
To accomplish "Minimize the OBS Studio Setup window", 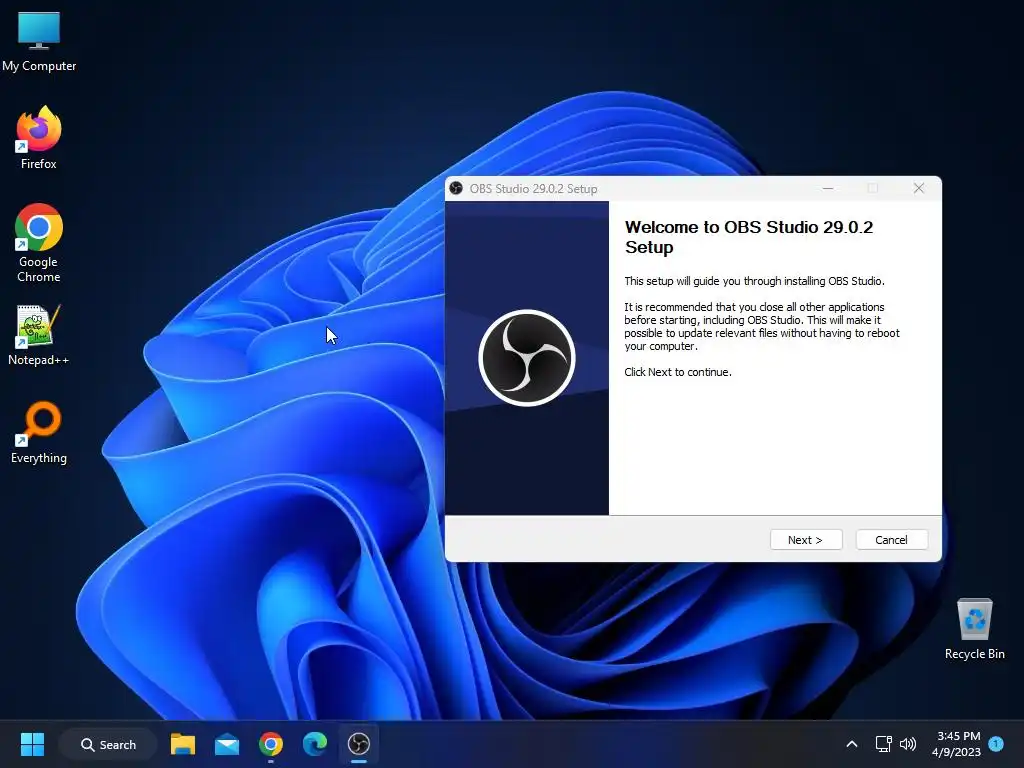I will point(828,188).
